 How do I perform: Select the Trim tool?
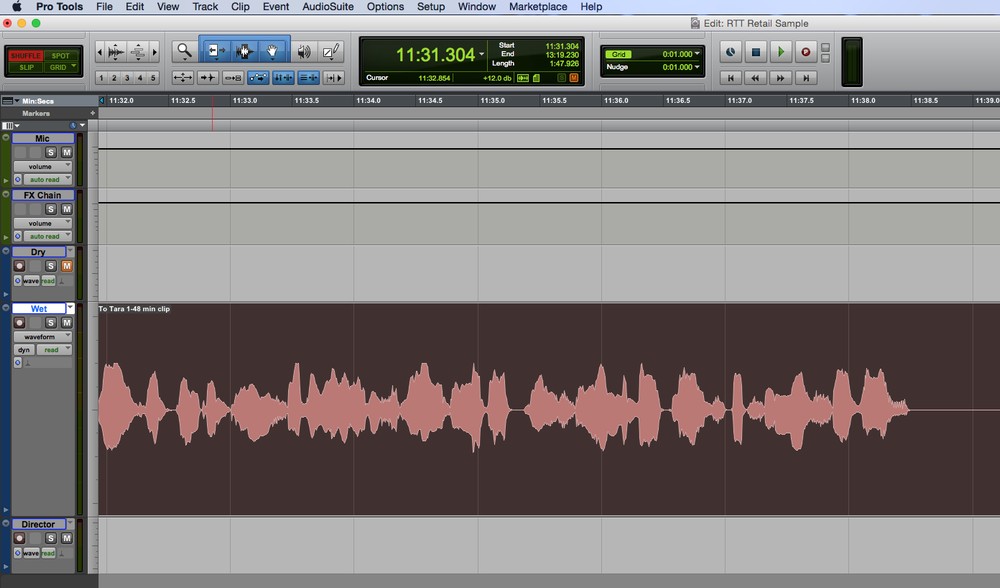tap(215, 51)
